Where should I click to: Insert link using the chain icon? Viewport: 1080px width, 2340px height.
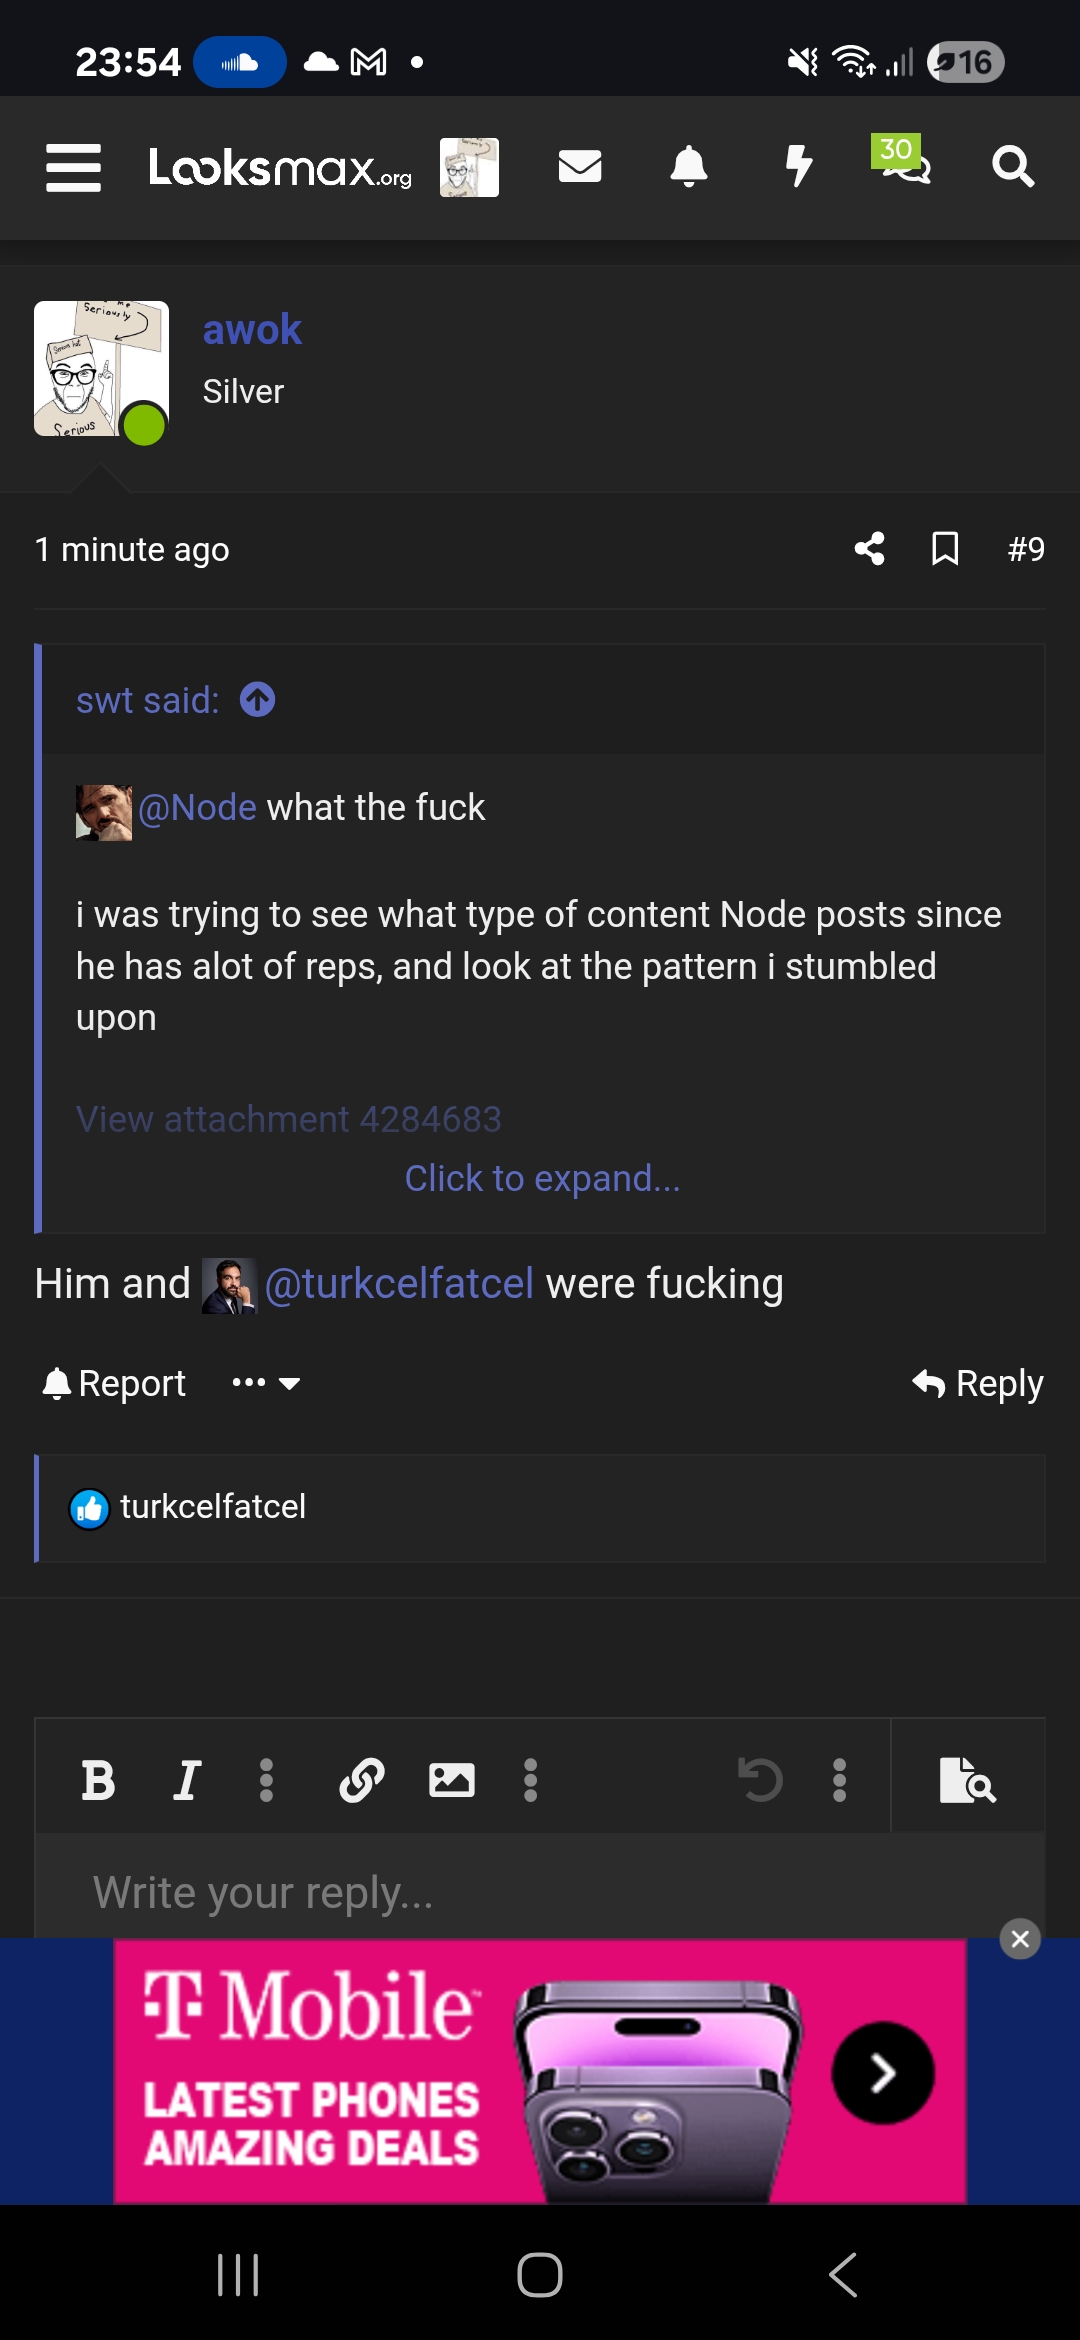(362, 1781)
